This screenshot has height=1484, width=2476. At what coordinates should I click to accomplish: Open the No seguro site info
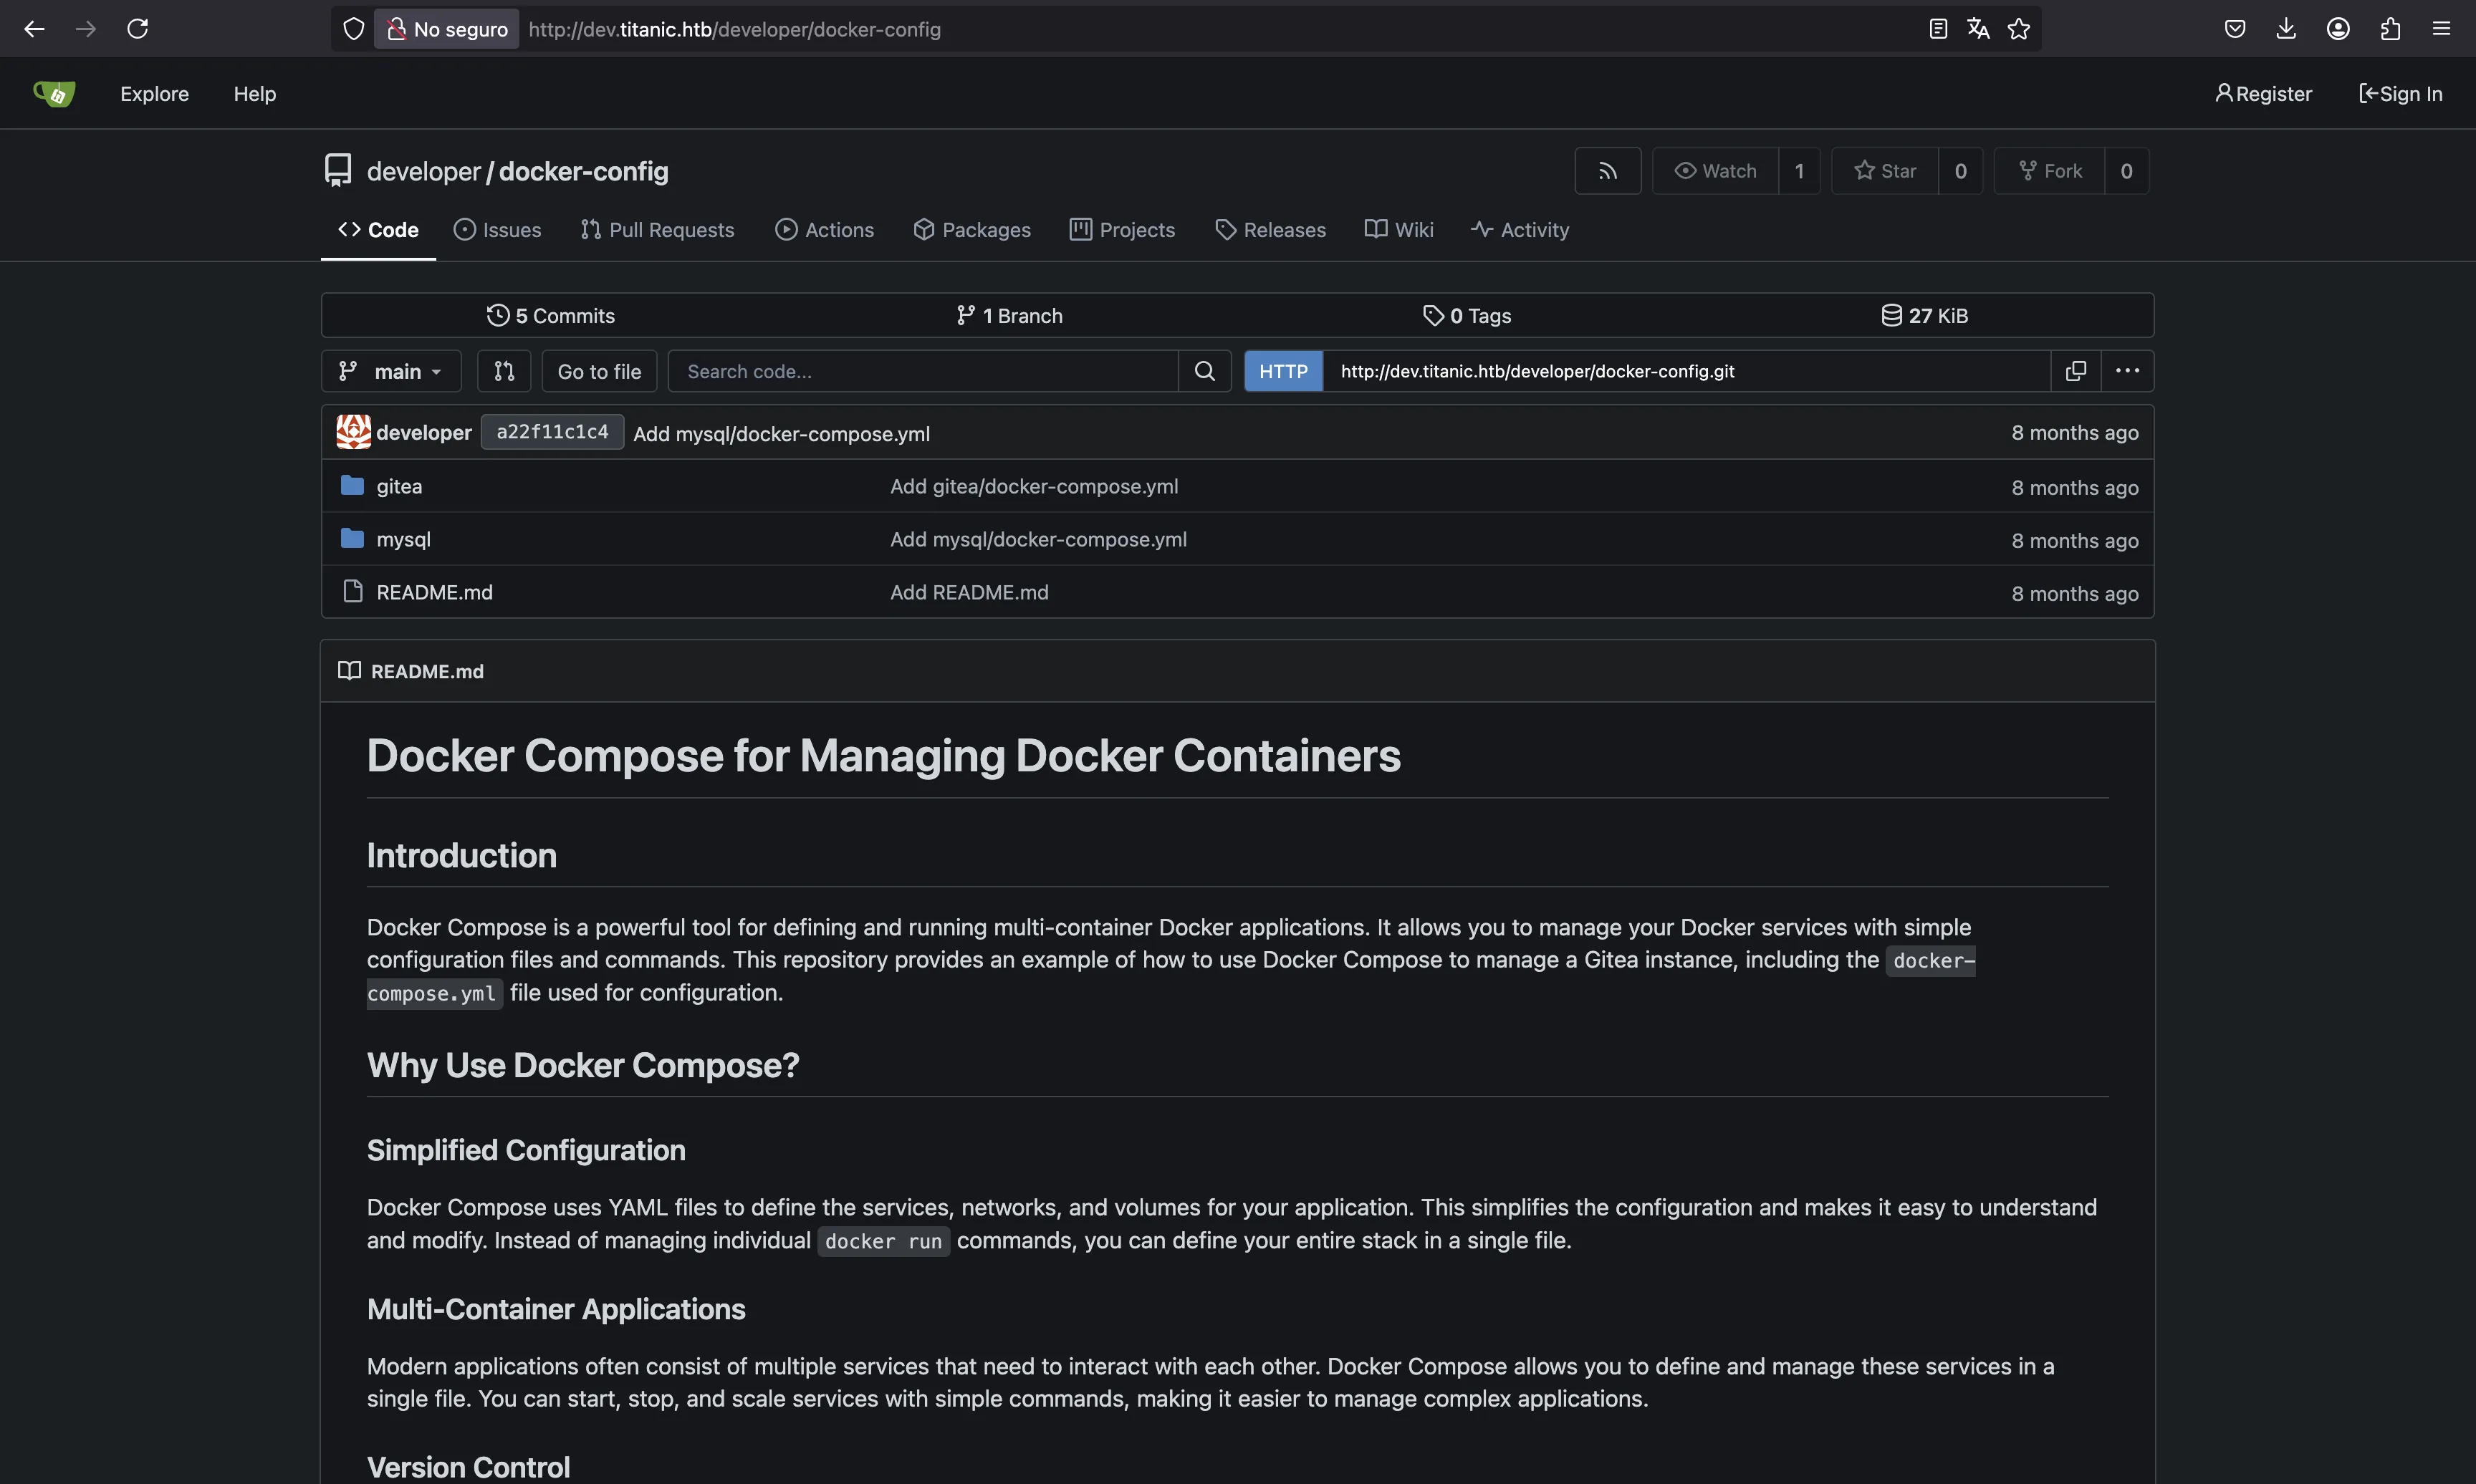click(447, 29)
